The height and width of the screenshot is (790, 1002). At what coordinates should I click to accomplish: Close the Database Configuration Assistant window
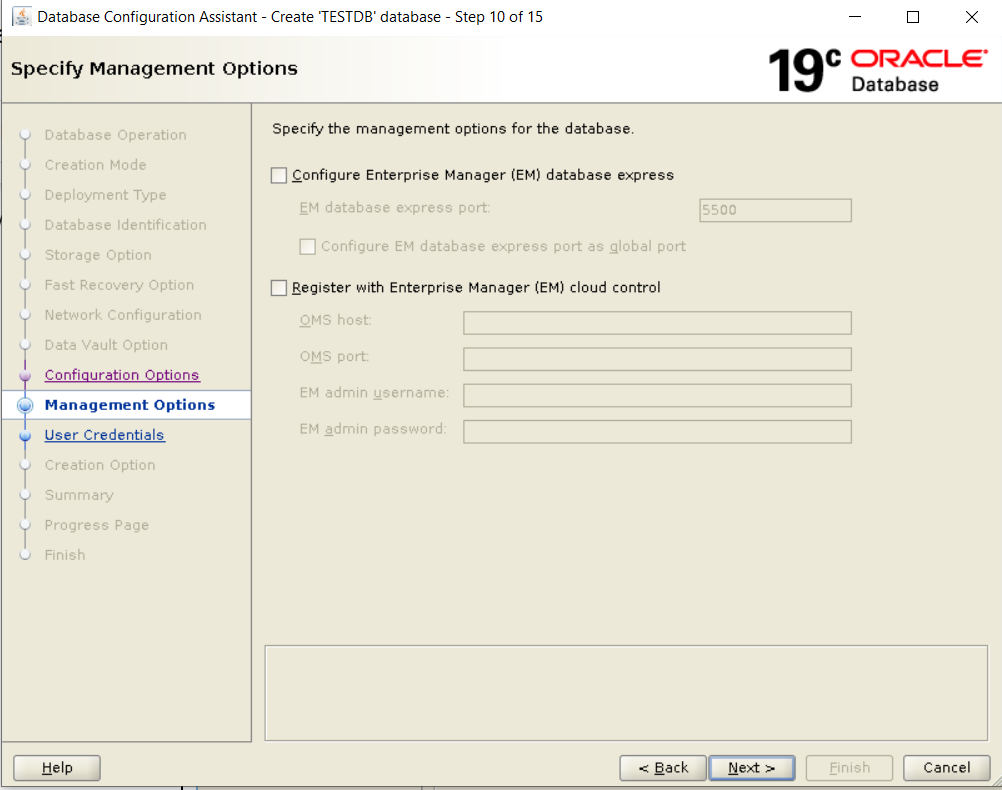tap(972, 17)
